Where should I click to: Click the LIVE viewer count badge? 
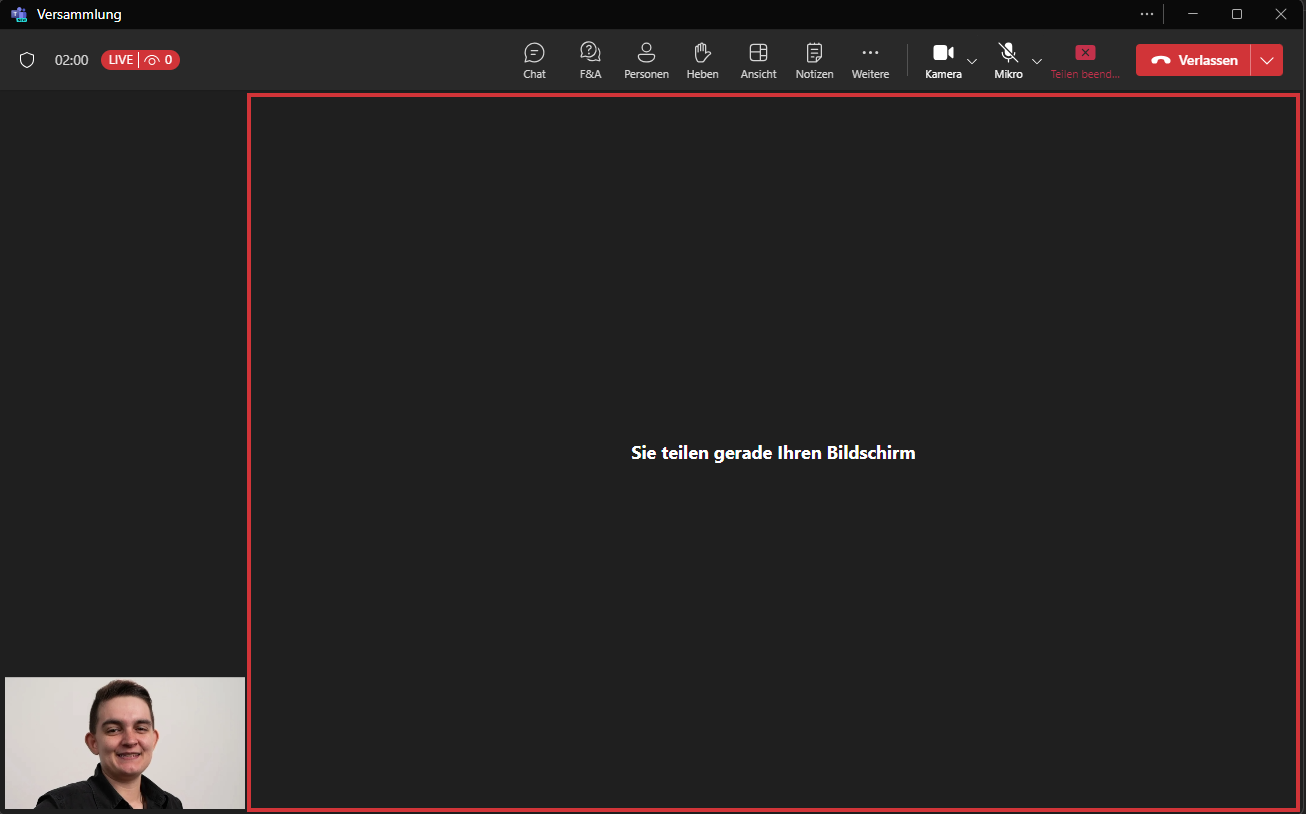(140, 60)
